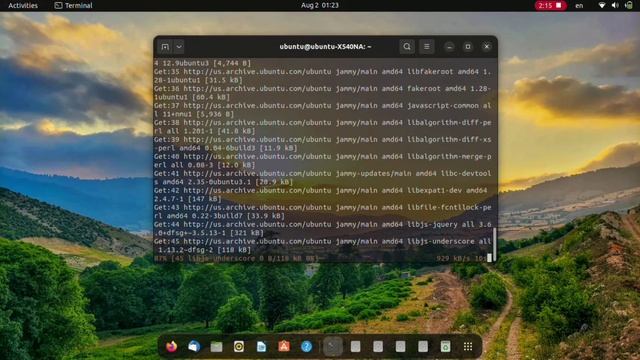
Task: Open the en keyboard layout menu
Action: (579, 5)
